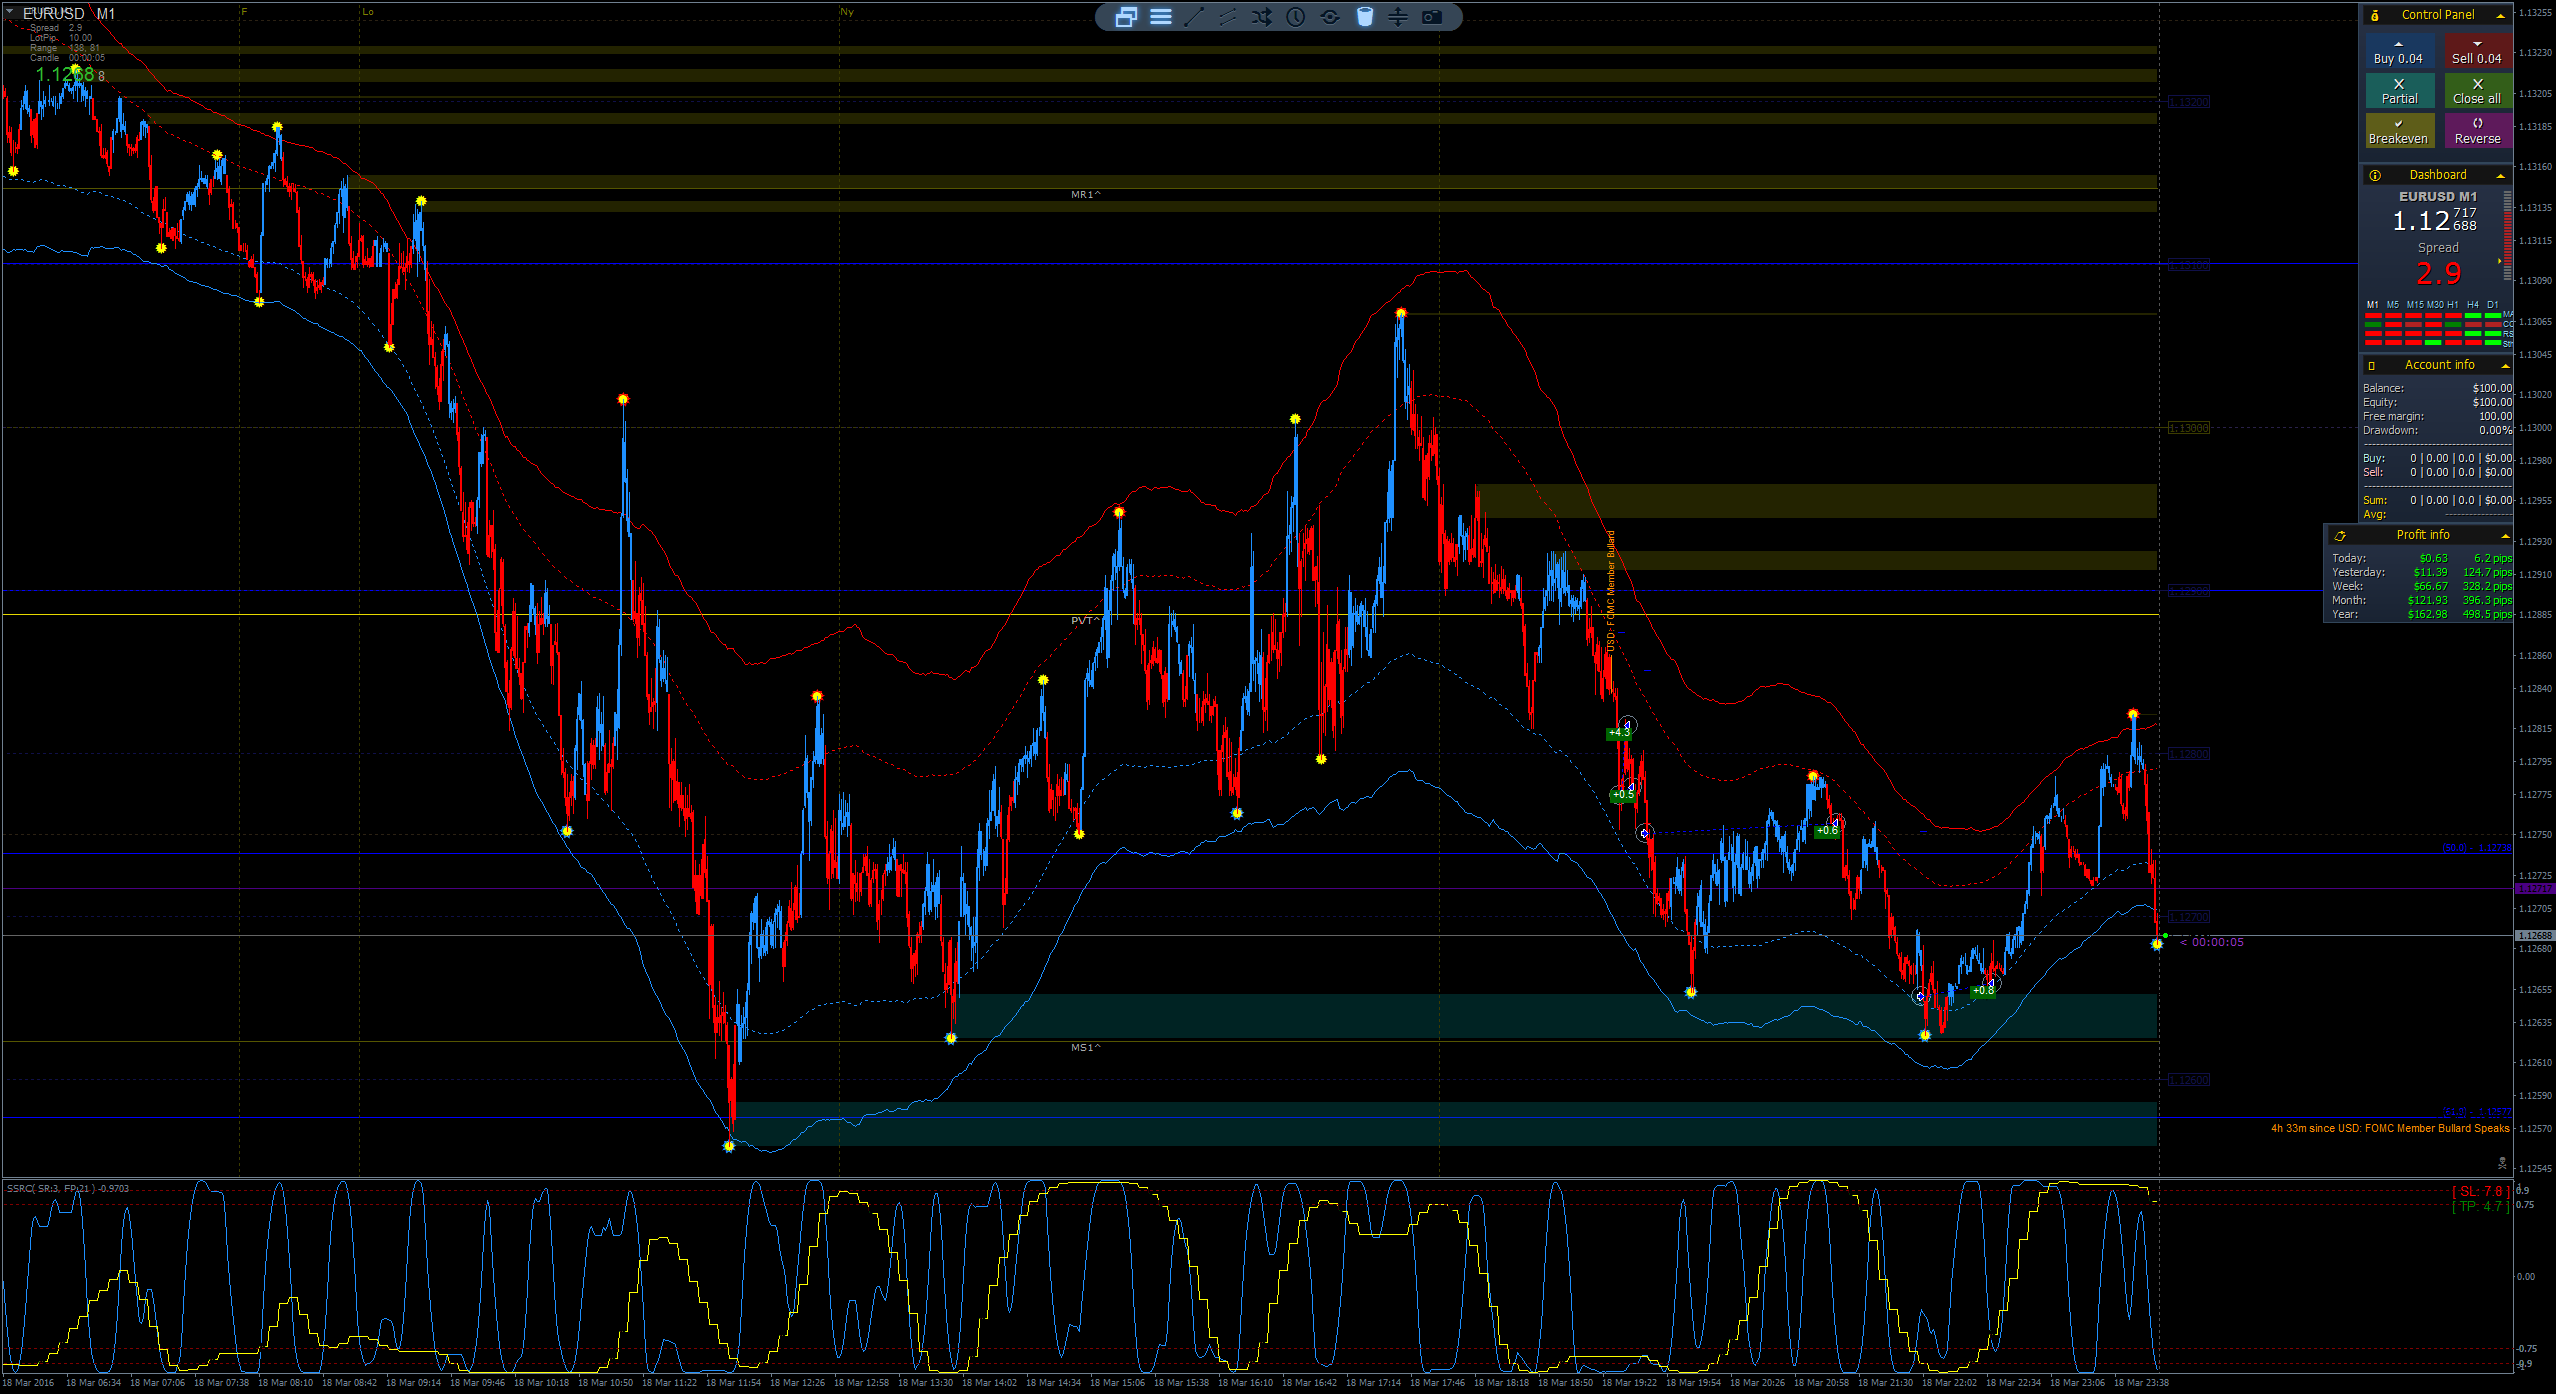Select the H4 timeframe label in Dashboard
The image size is (2556, 1394).
point(2472,305)
